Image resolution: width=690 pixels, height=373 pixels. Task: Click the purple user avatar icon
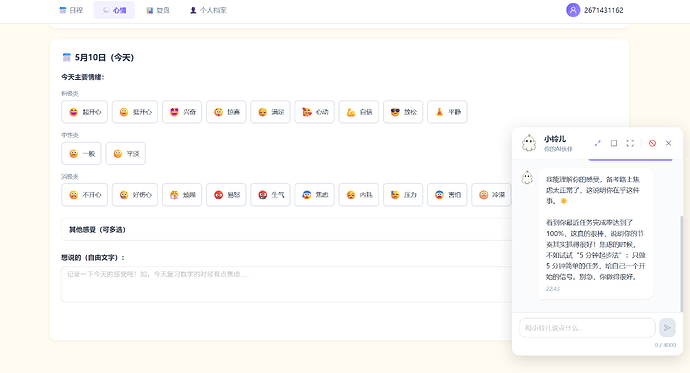click(573, 10)
